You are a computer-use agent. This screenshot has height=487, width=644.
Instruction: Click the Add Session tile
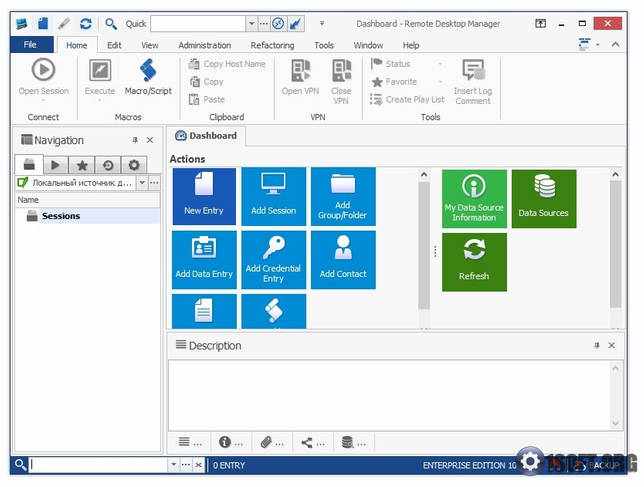(274, 196)
